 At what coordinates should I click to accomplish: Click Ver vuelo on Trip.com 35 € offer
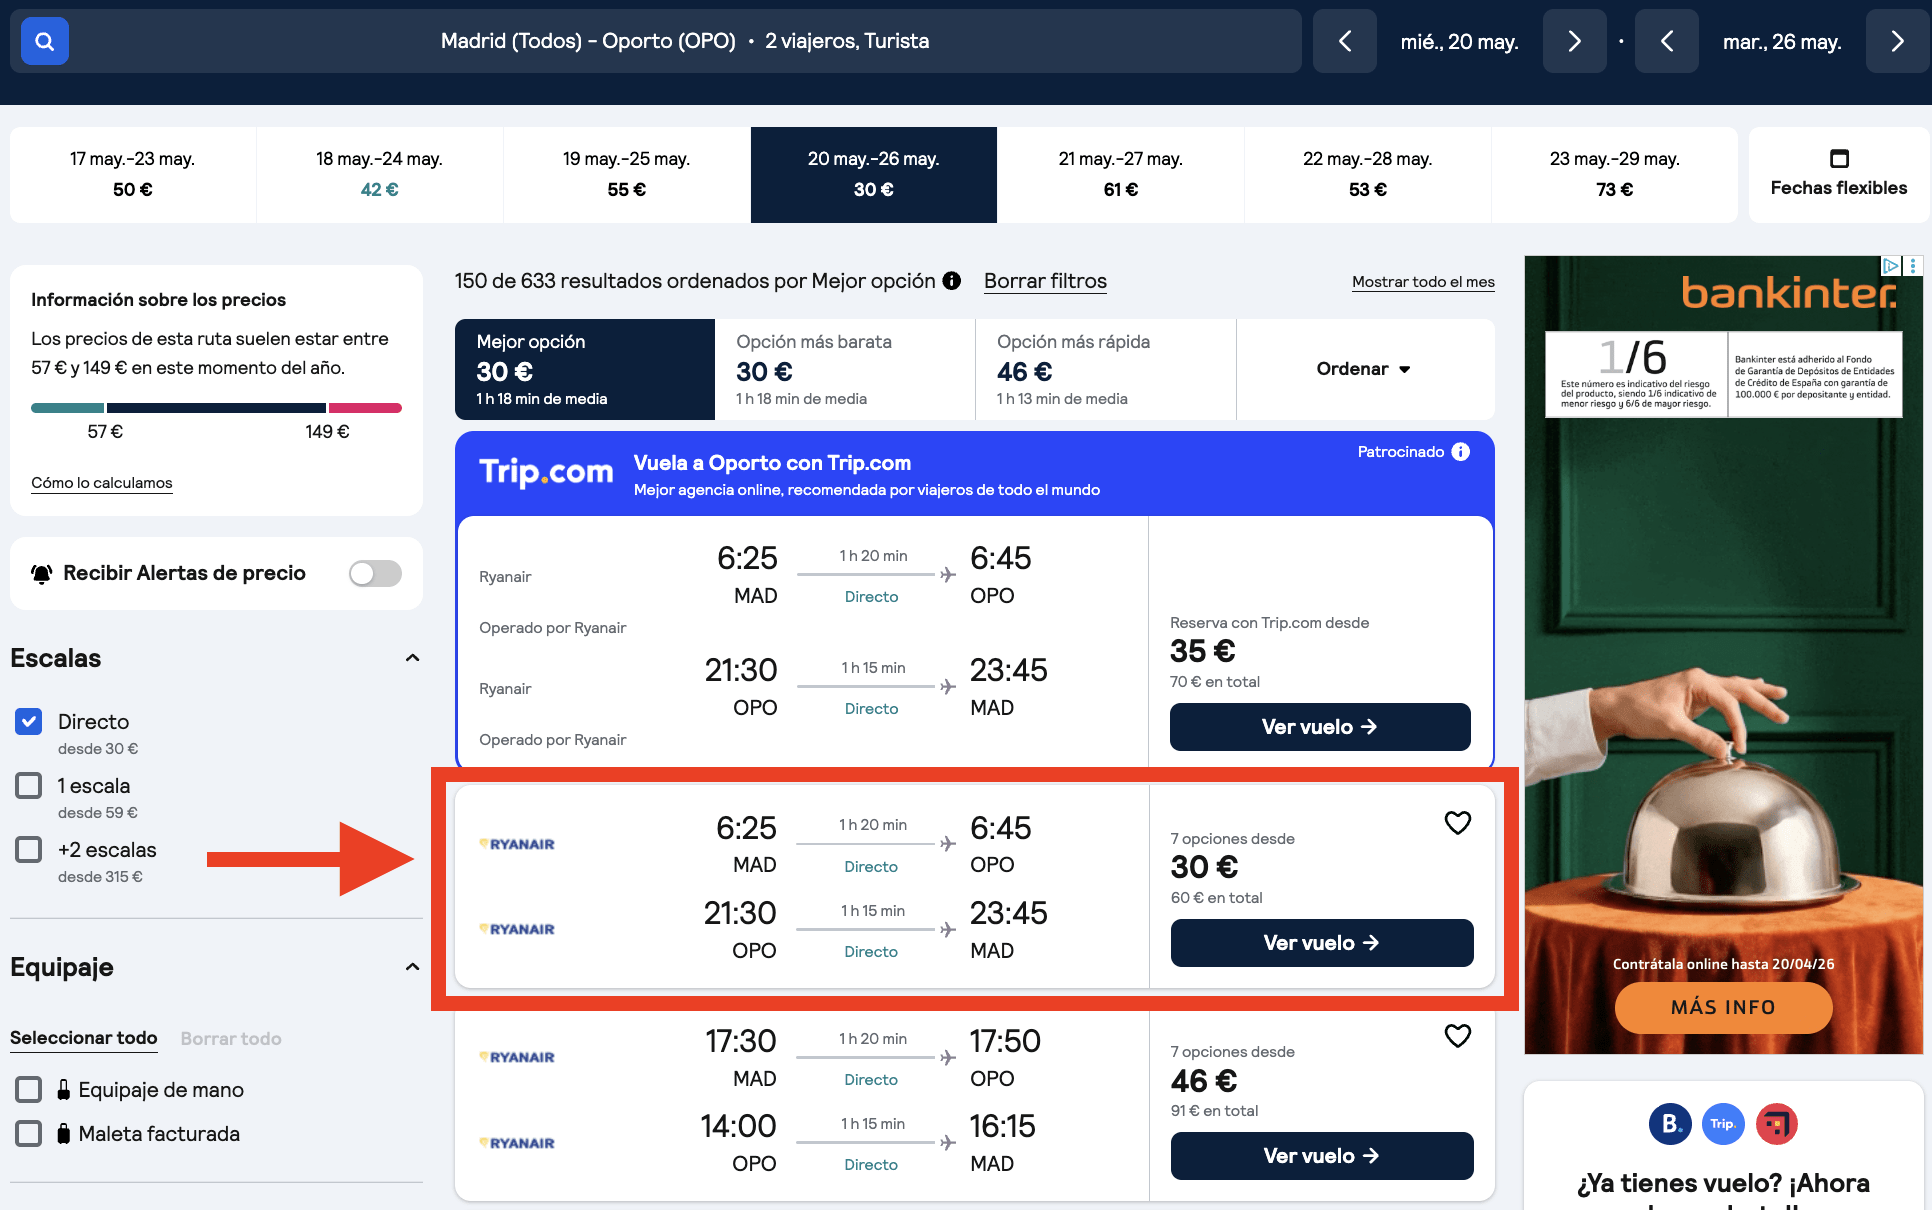click(1320, 727)
